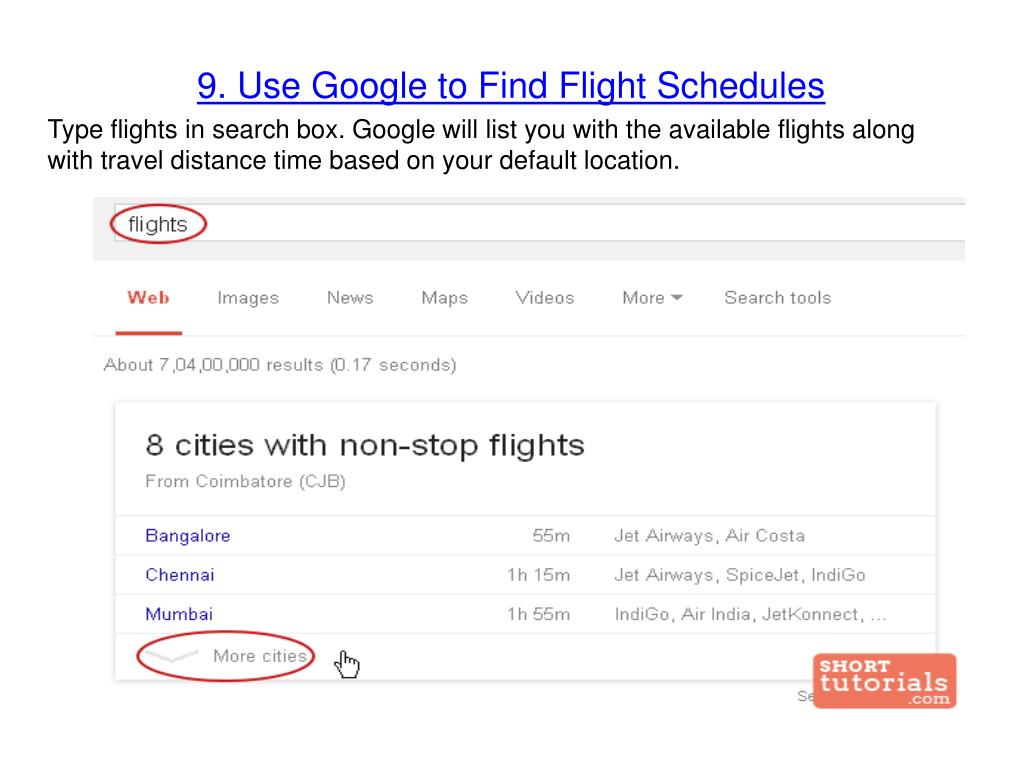Click the 1h 55m Mumbai duration
Image resolution: width=1023 pixels, height=767 pixels.
pos(539,614)
